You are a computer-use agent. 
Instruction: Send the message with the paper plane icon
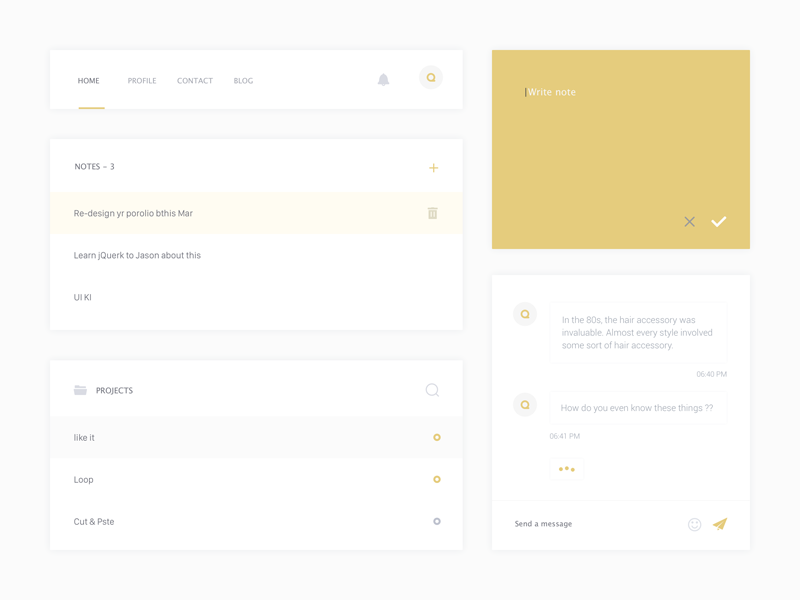coord(722,523)
